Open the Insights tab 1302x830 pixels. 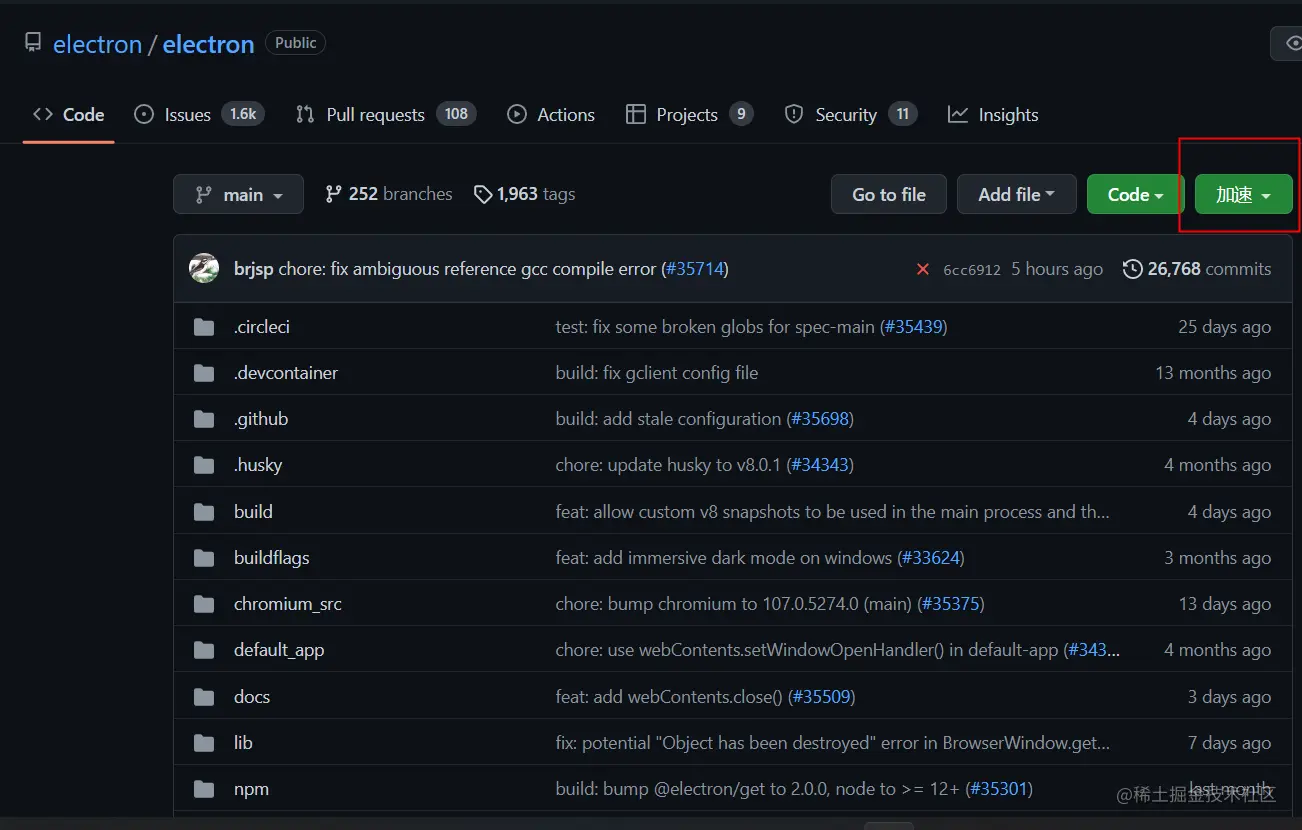point(993,115)
